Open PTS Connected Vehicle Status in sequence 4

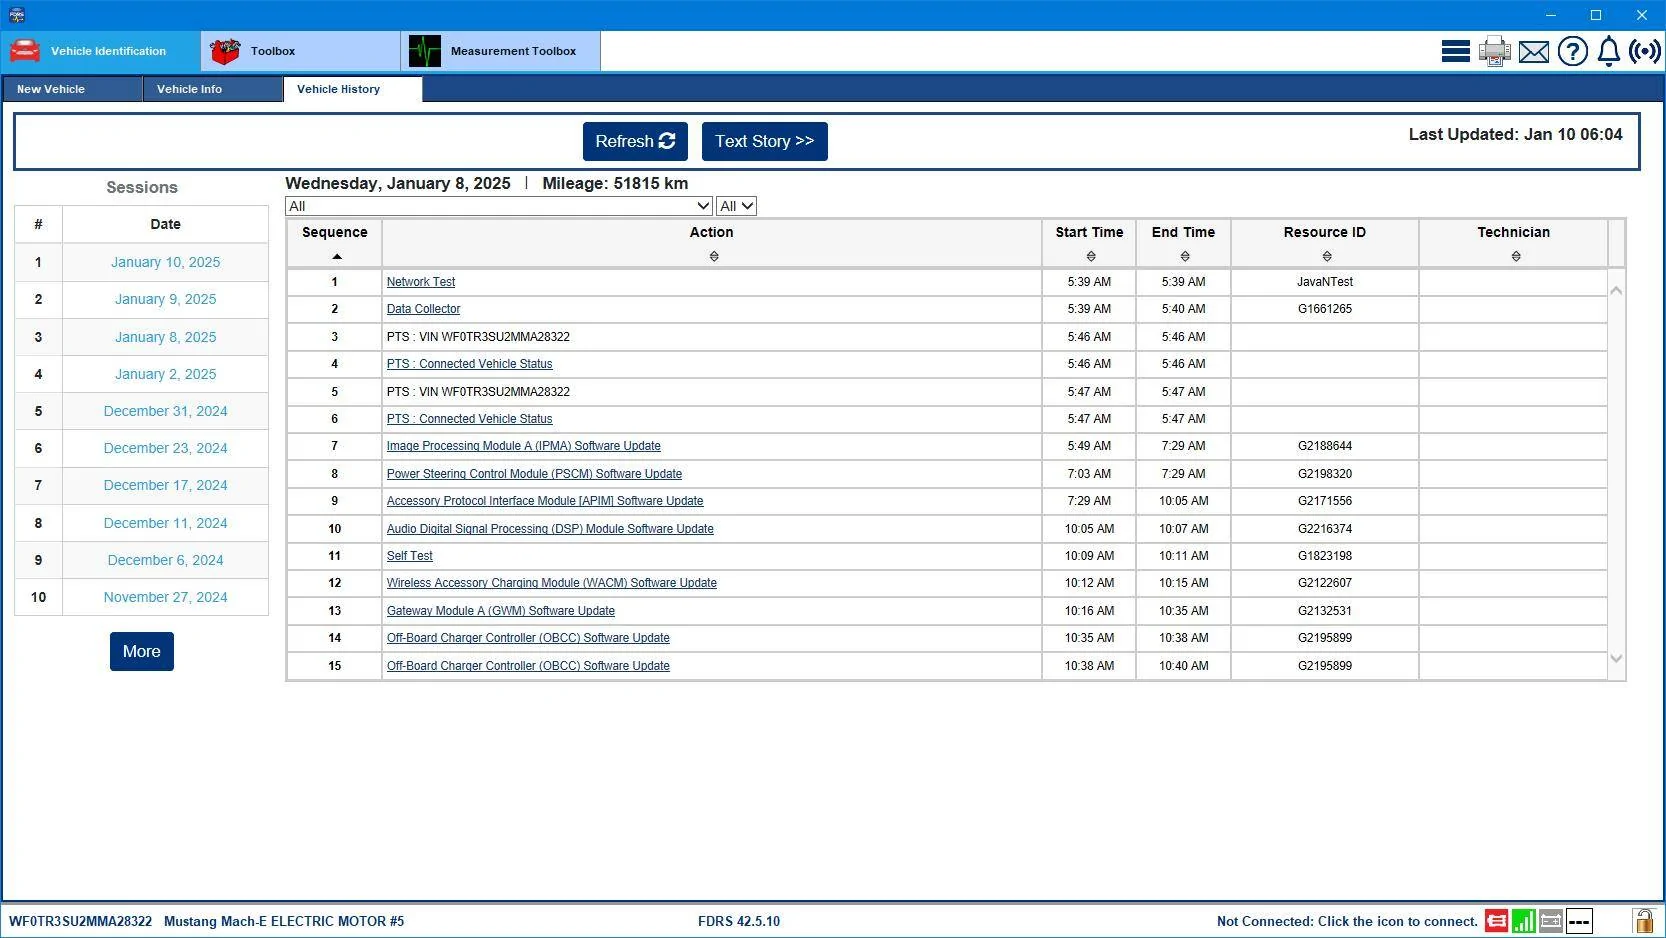[x=470, y=364]
